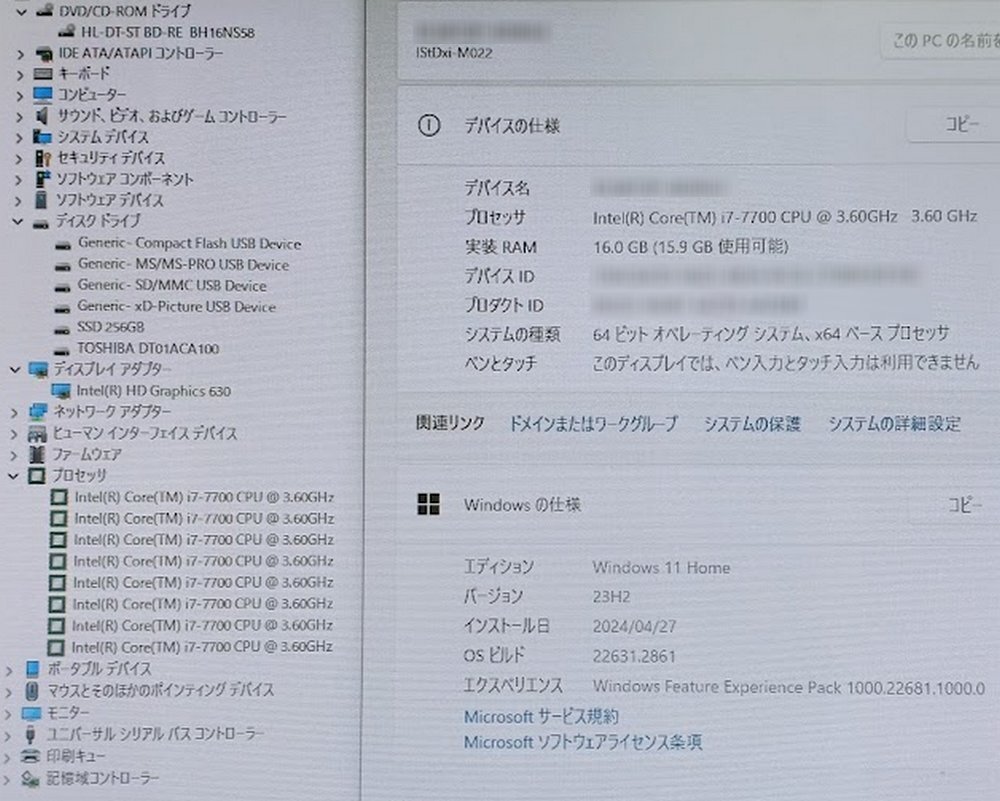Click the この PC の名前 rename button
Image resolution: width=1000 pixels, height=801 pixels.
pos(941,41)
